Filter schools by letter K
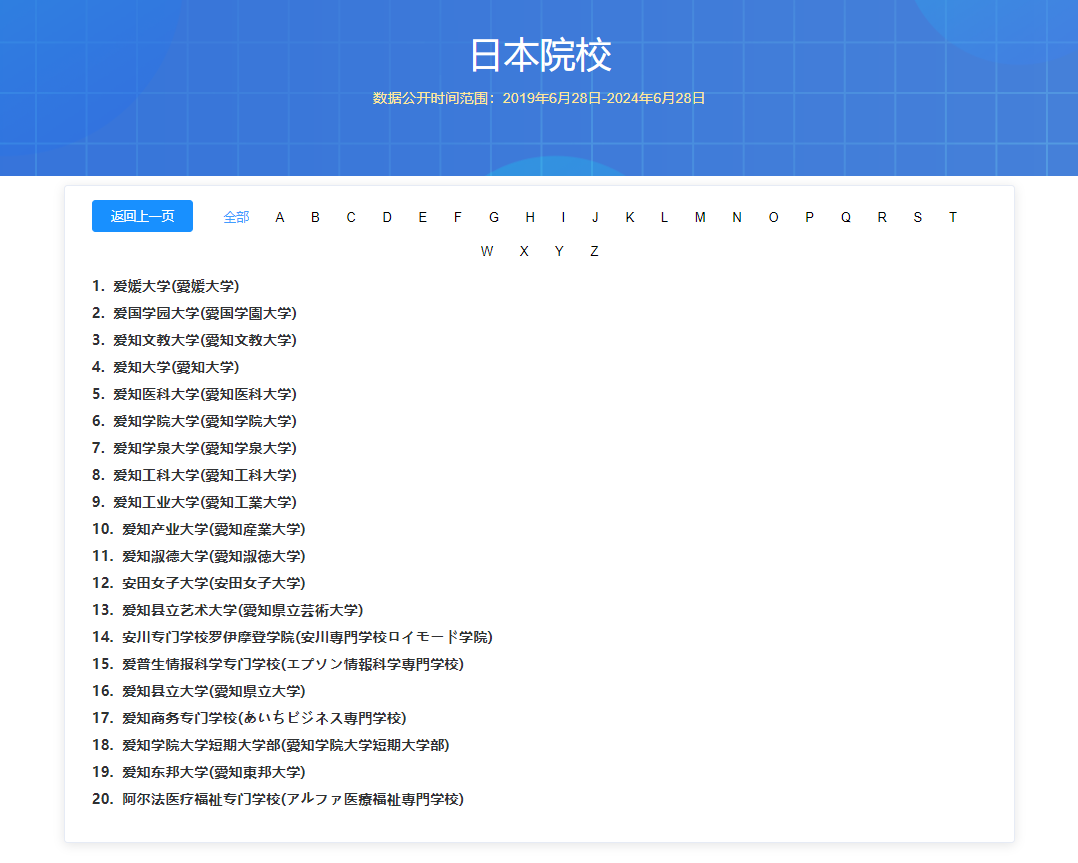This screenshot has height=863, width=1078. pos(630,217)
